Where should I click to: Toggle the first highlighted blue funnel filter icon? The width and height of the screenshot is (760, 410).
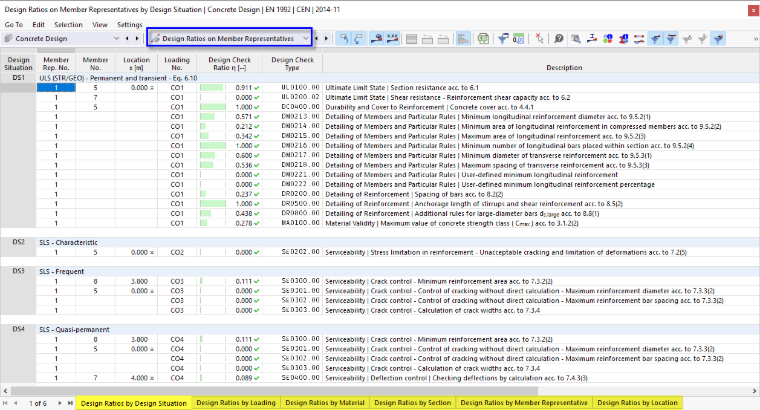[x=655, y=39]
